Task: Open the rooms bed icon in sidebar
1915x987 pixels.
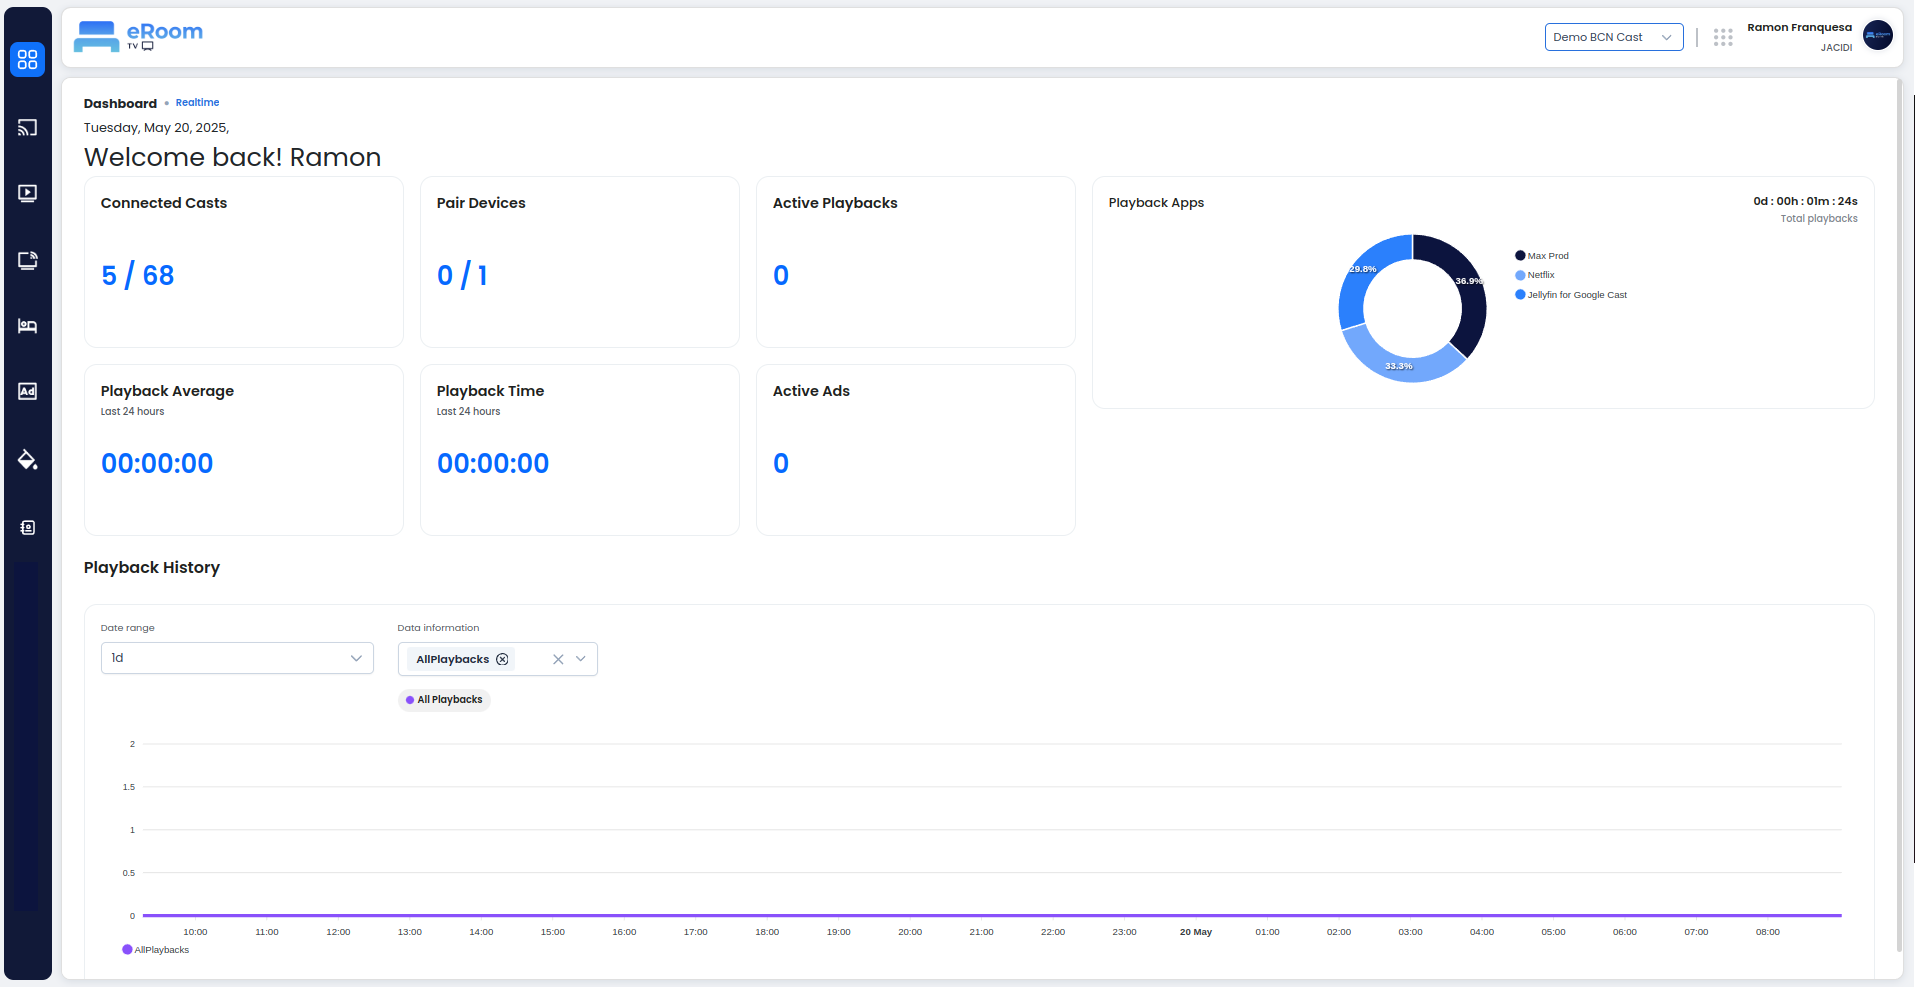Action: pyautogui.click(x=28, y=326)
